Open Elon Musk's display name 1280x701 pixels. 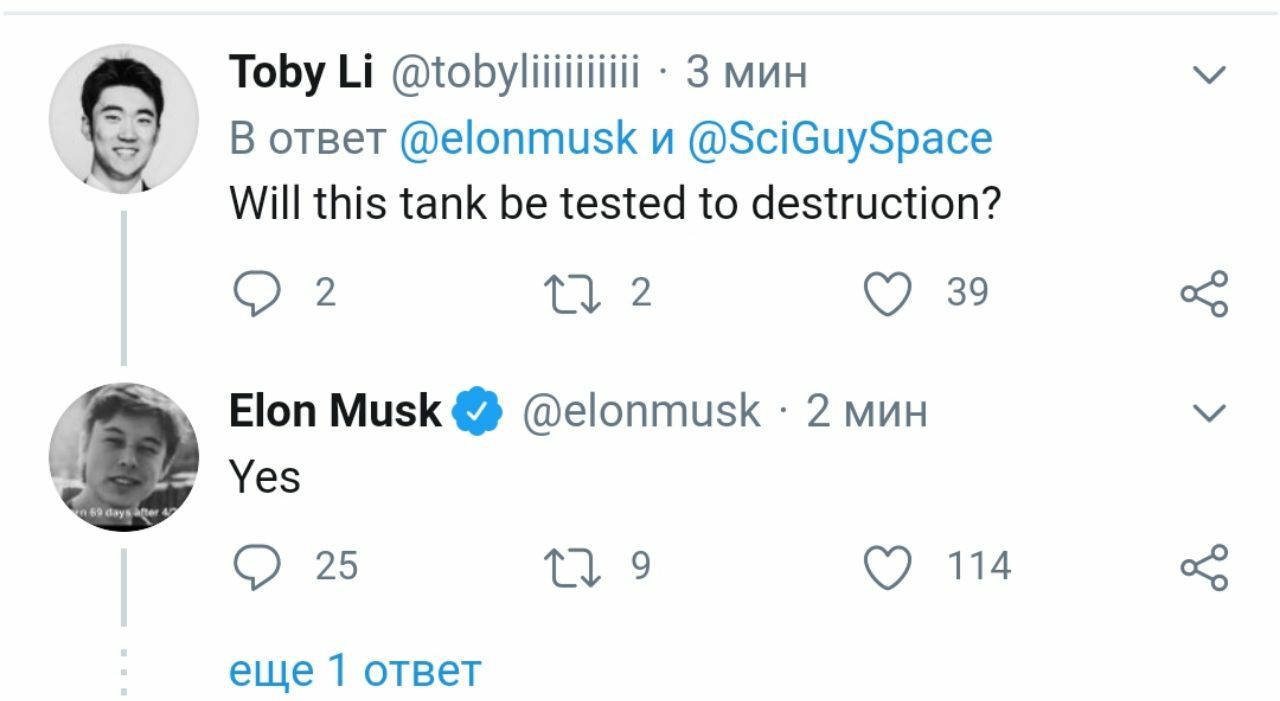[335, 411]
